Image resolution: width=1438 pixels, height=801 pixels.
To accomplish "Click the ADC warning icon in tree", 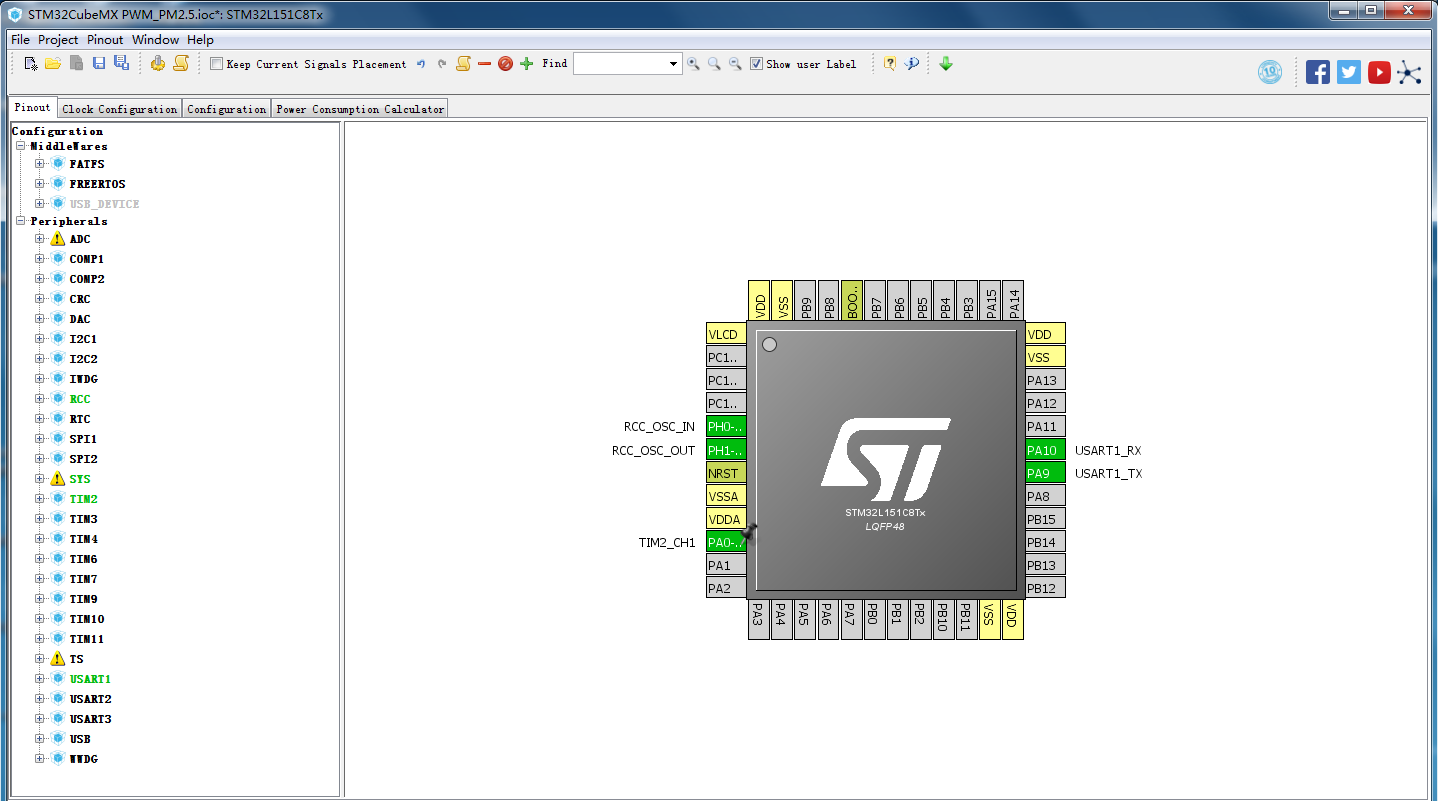I will [57, 239].
